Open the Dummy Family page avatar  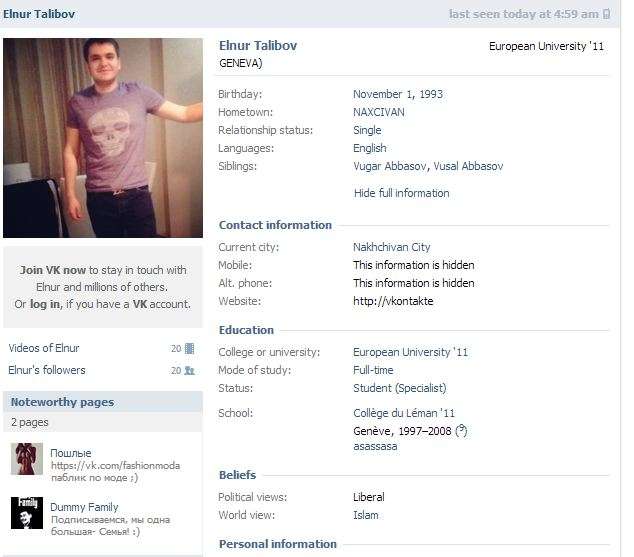27,513
